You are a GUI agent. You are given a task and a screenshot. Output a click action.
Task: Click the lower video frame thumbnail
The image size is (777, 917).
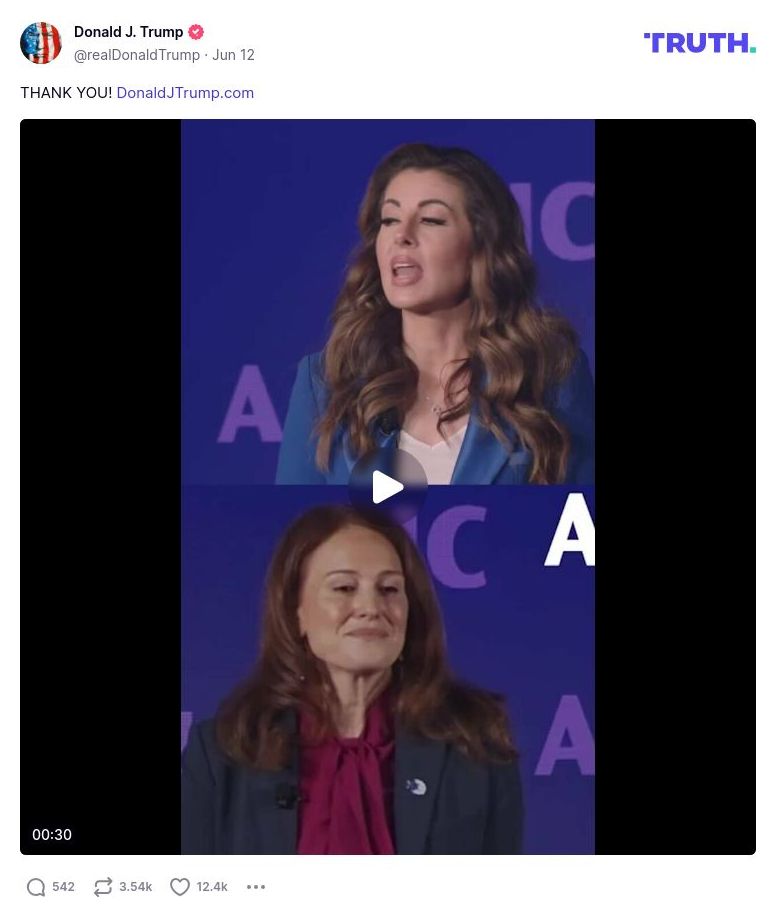[388, 670]
